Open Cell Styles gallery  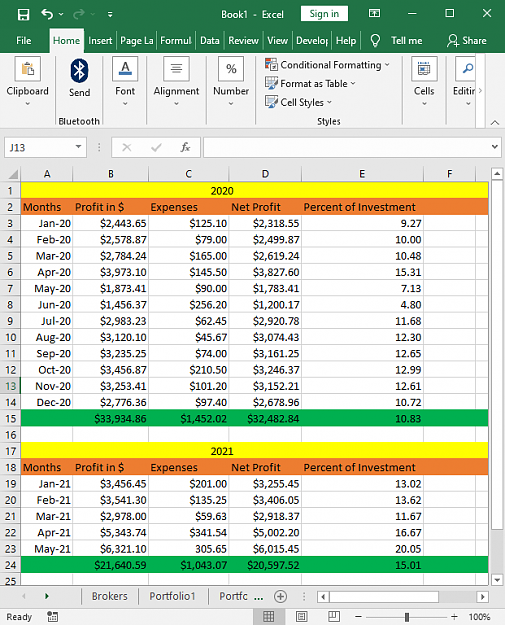[298, 102]
